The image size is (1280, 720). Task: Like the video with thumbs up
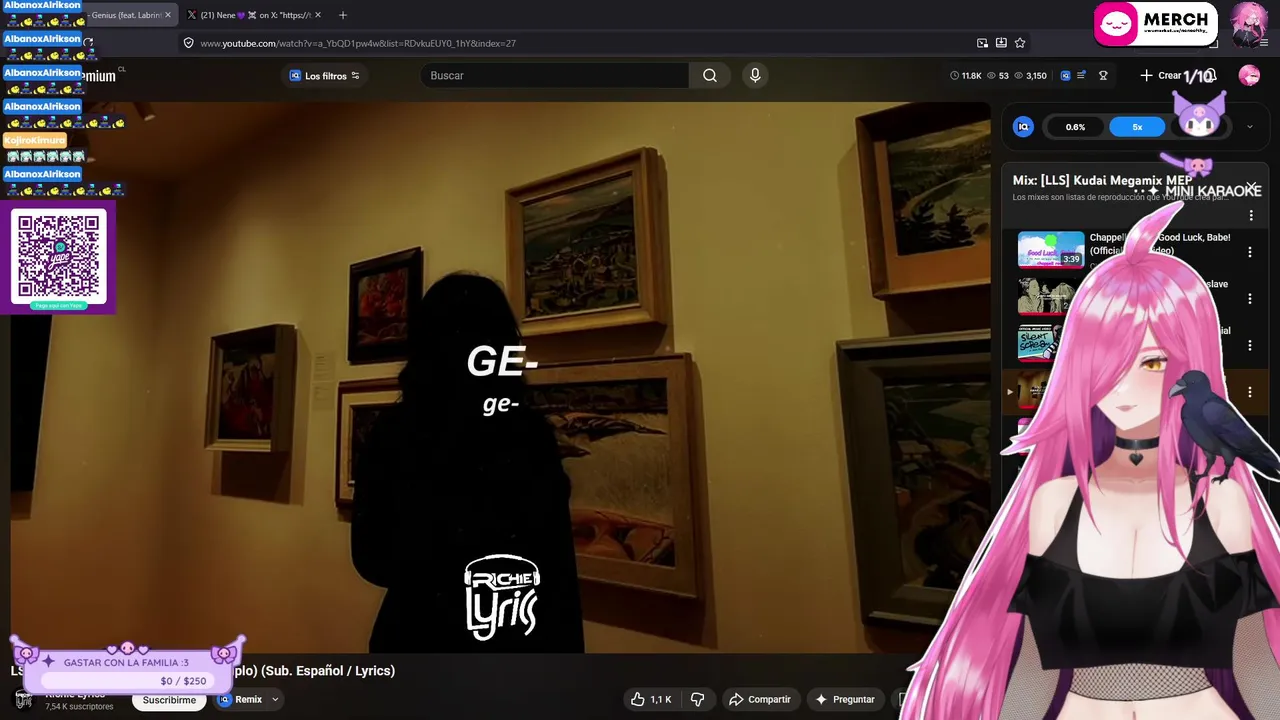pos(651,699)
